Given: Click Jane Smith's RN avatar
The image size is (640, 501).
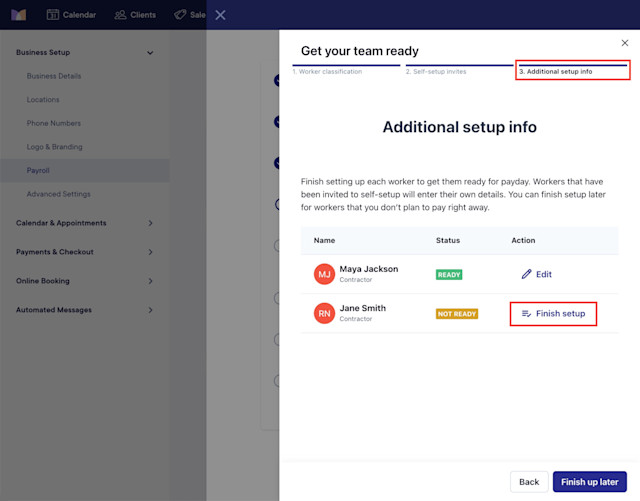Looking at the screenshot, I should click(x=324, y=313).
